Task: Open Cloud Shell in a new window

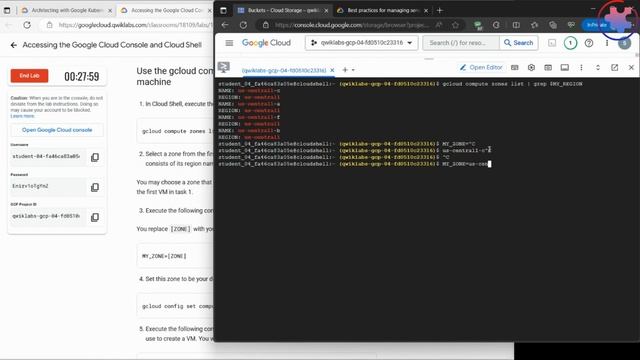Action: point(614,67)
